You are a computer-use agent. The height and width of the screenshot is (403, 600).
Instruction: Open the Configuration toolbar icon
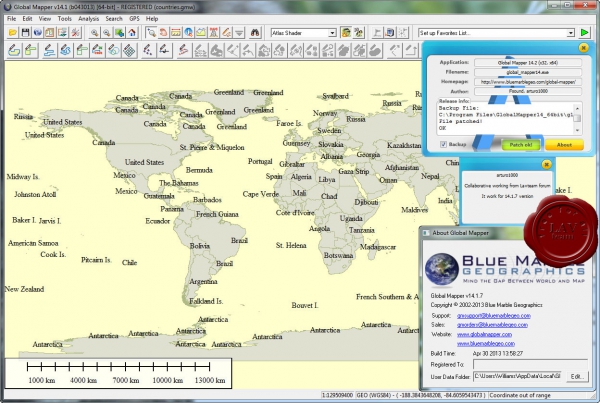click(x=75, y=33)
